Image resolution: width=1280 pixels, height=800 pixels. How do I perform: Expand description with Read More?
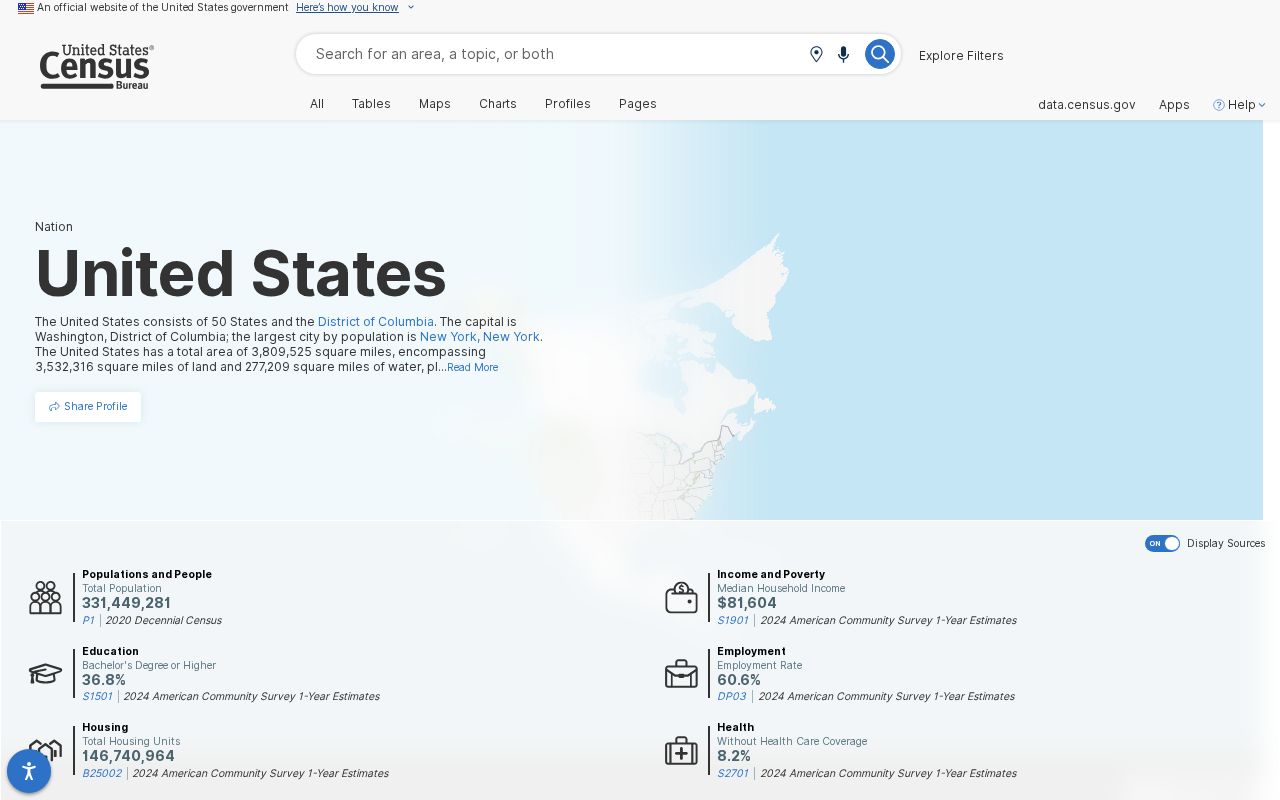click(x=472, y=367)
